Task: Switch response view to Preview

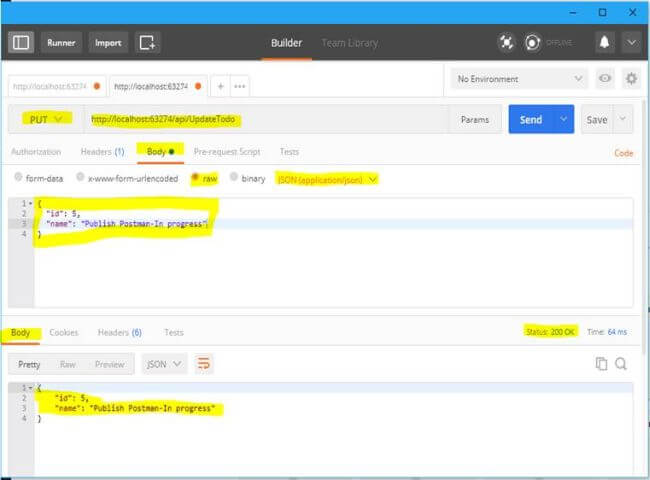Action: tap(109, 364)
